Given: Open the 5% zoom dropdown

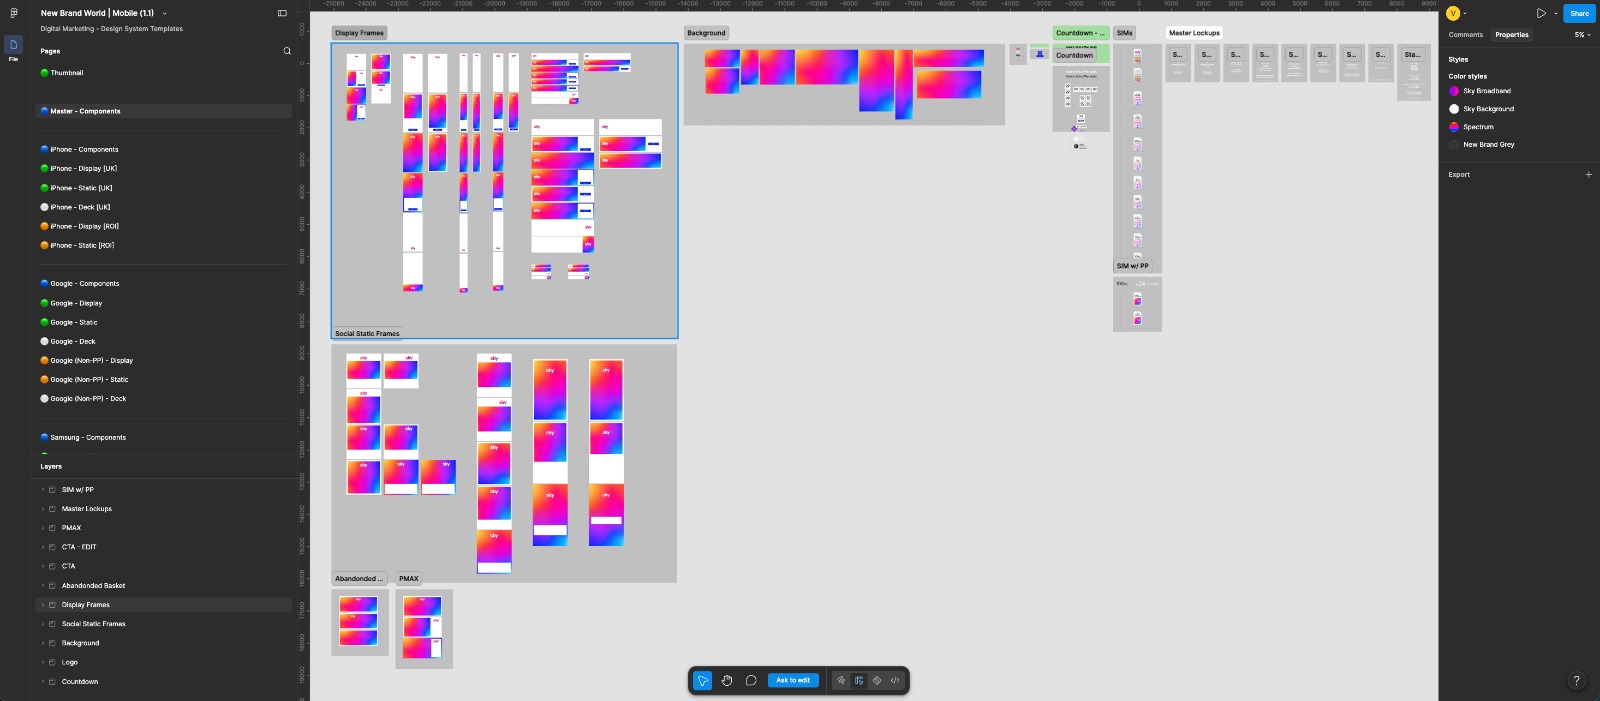Looking at the screenshot, I should point(1582,35).
